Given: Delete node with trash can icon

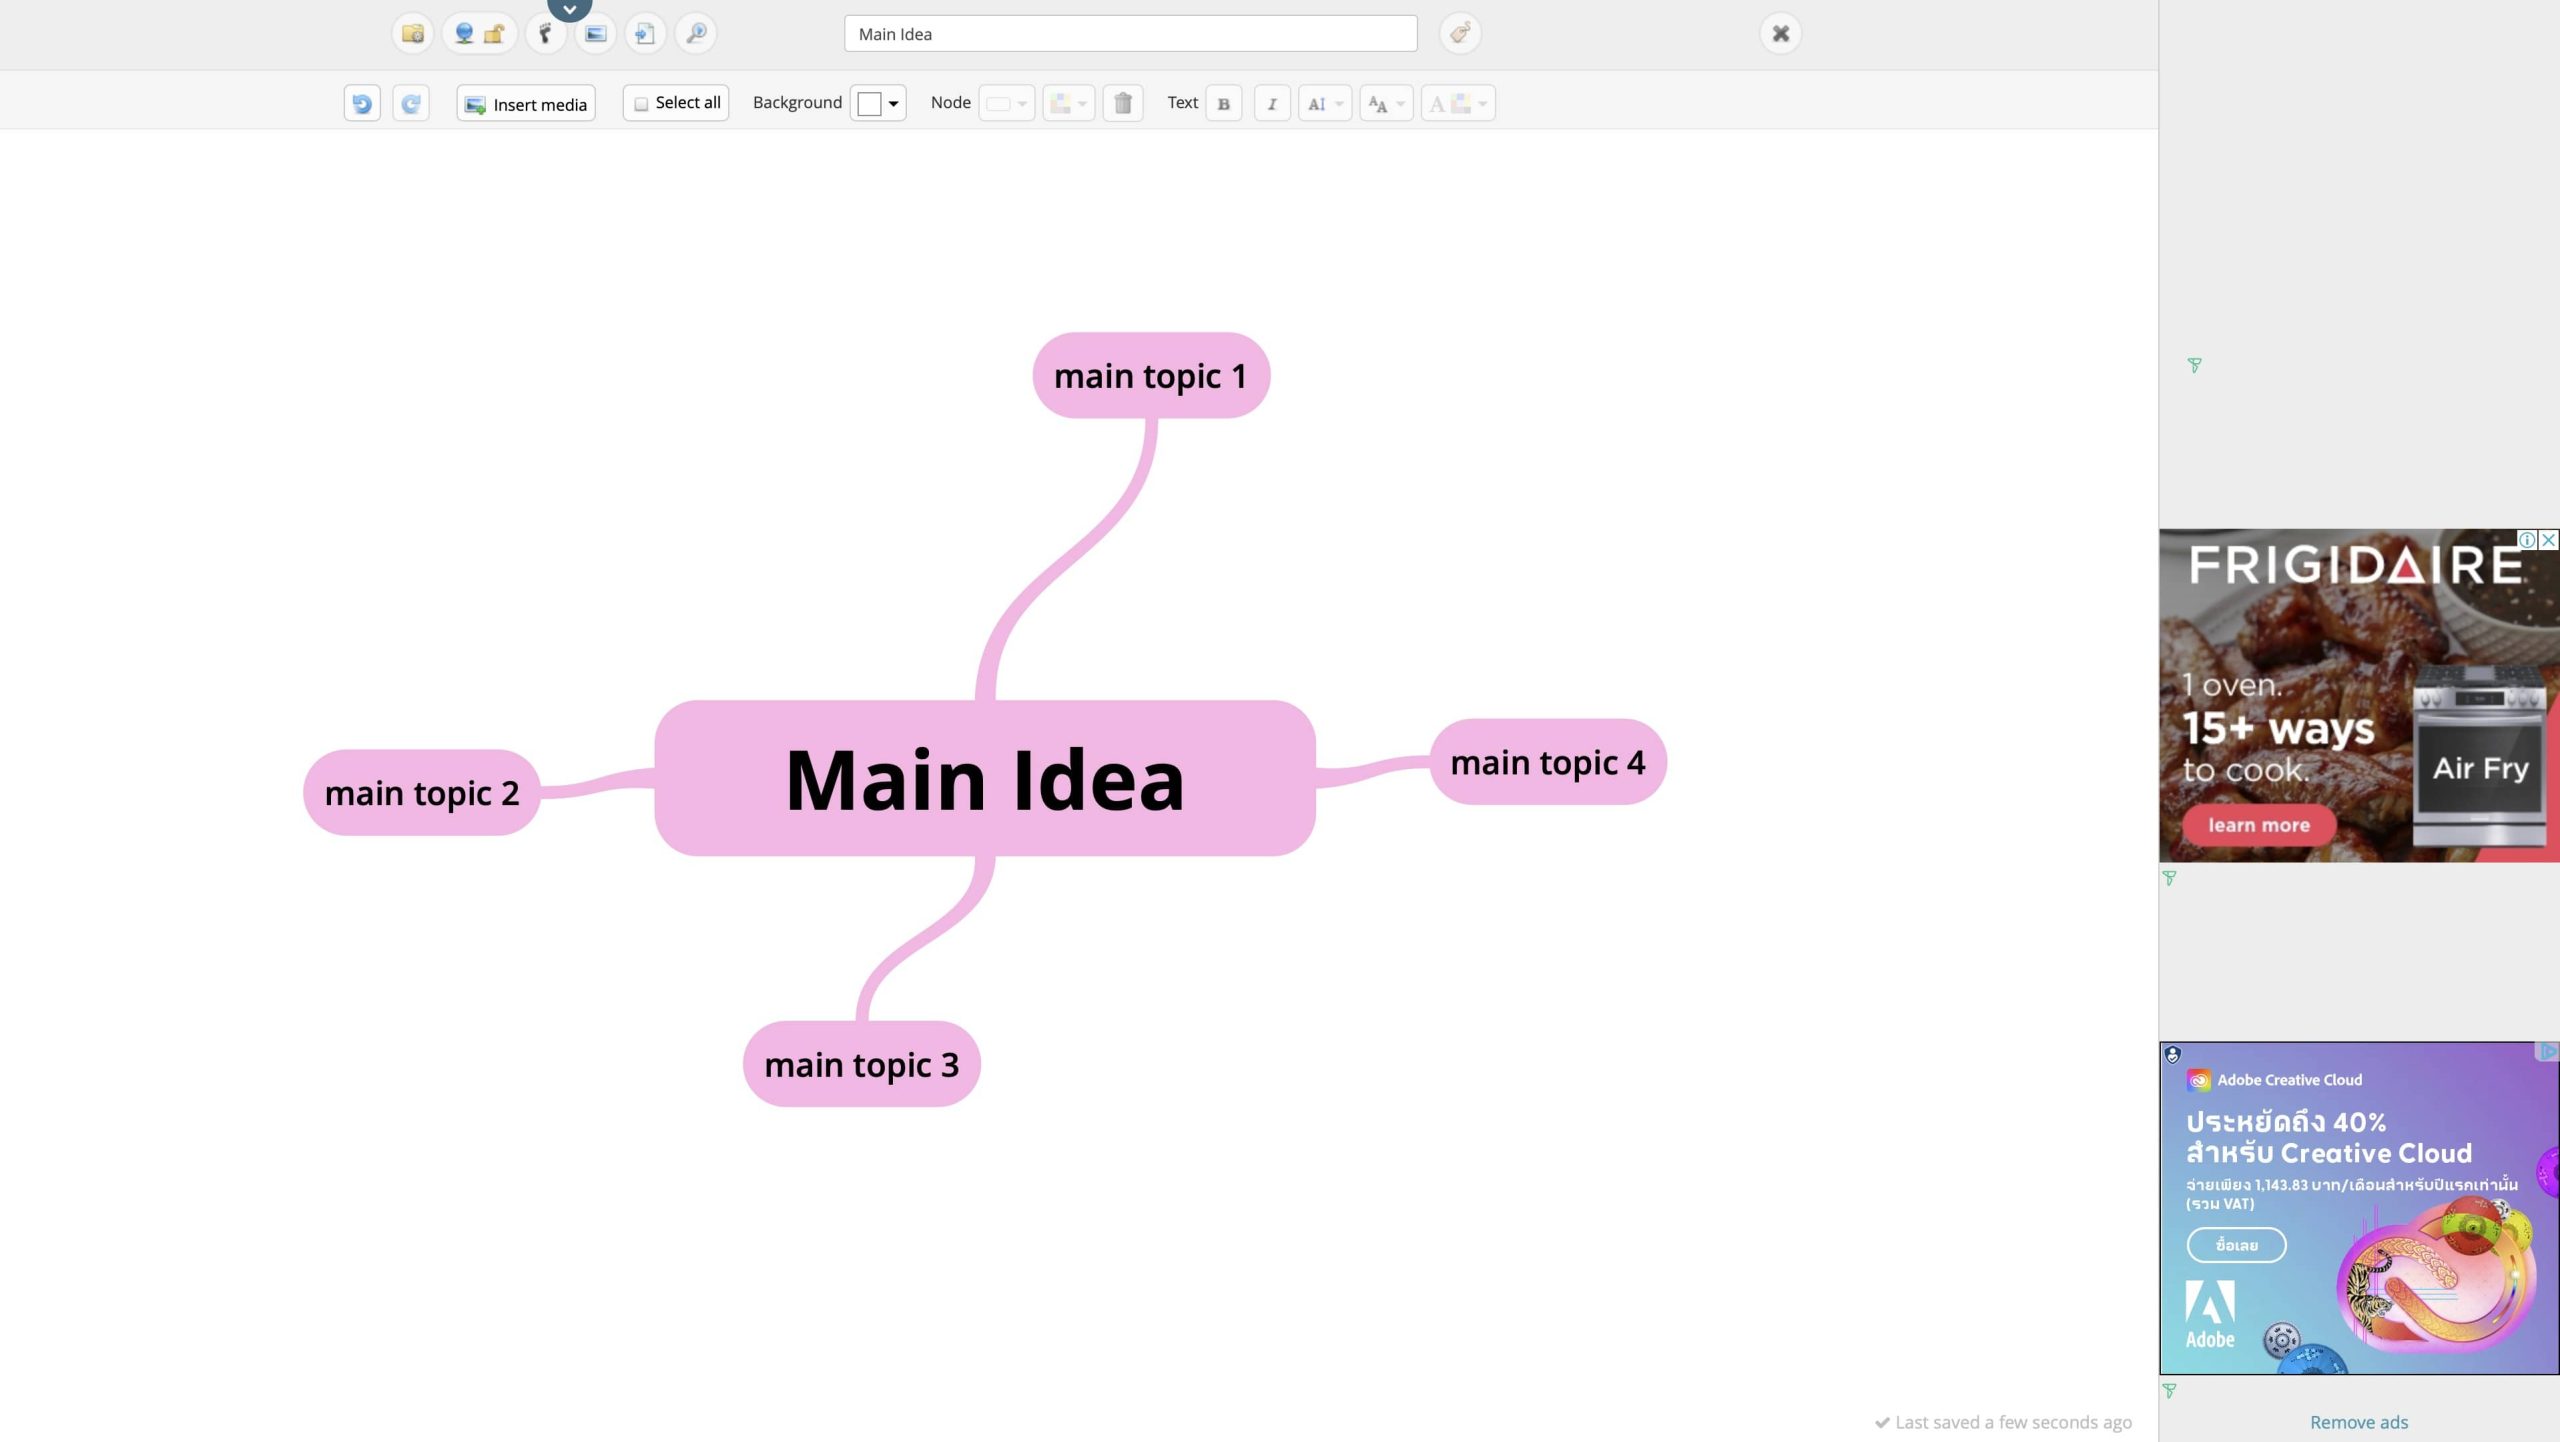Looking at the screenshot, I should point(1123,103).
